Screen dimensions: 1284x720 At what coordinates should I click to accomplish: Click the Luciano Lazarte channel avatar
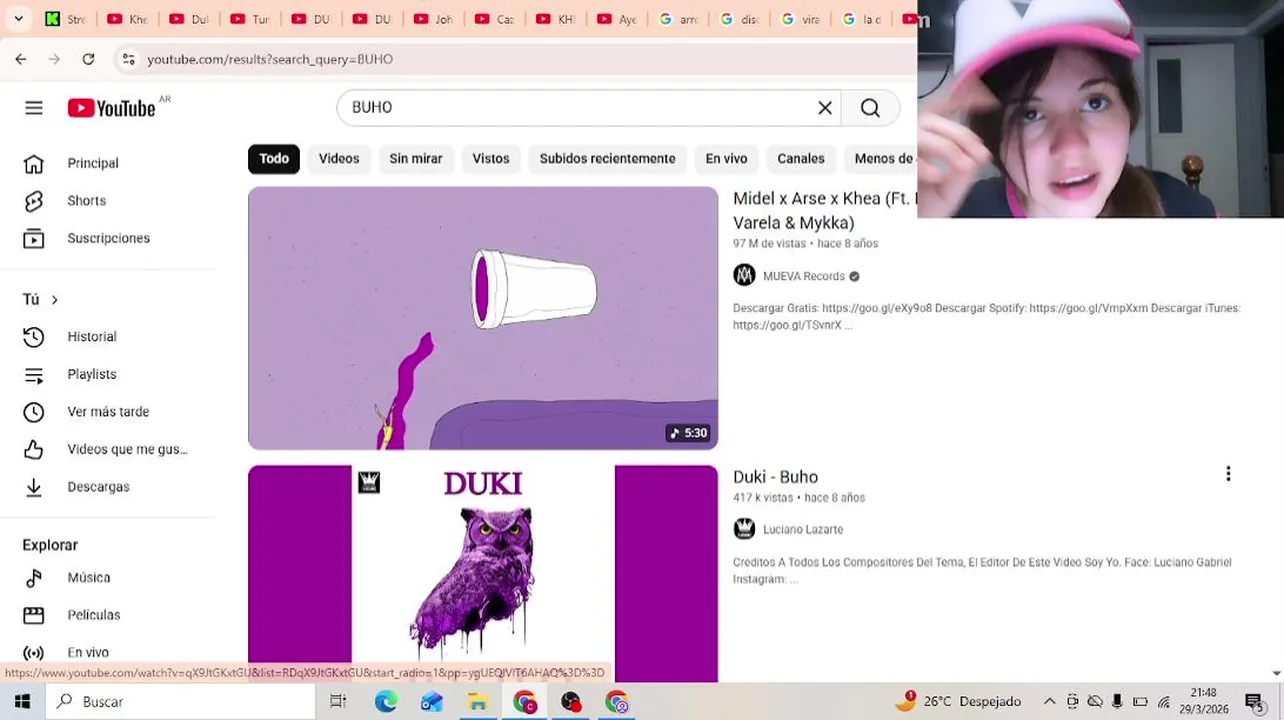pyautogui.click(x=744, y=529)
